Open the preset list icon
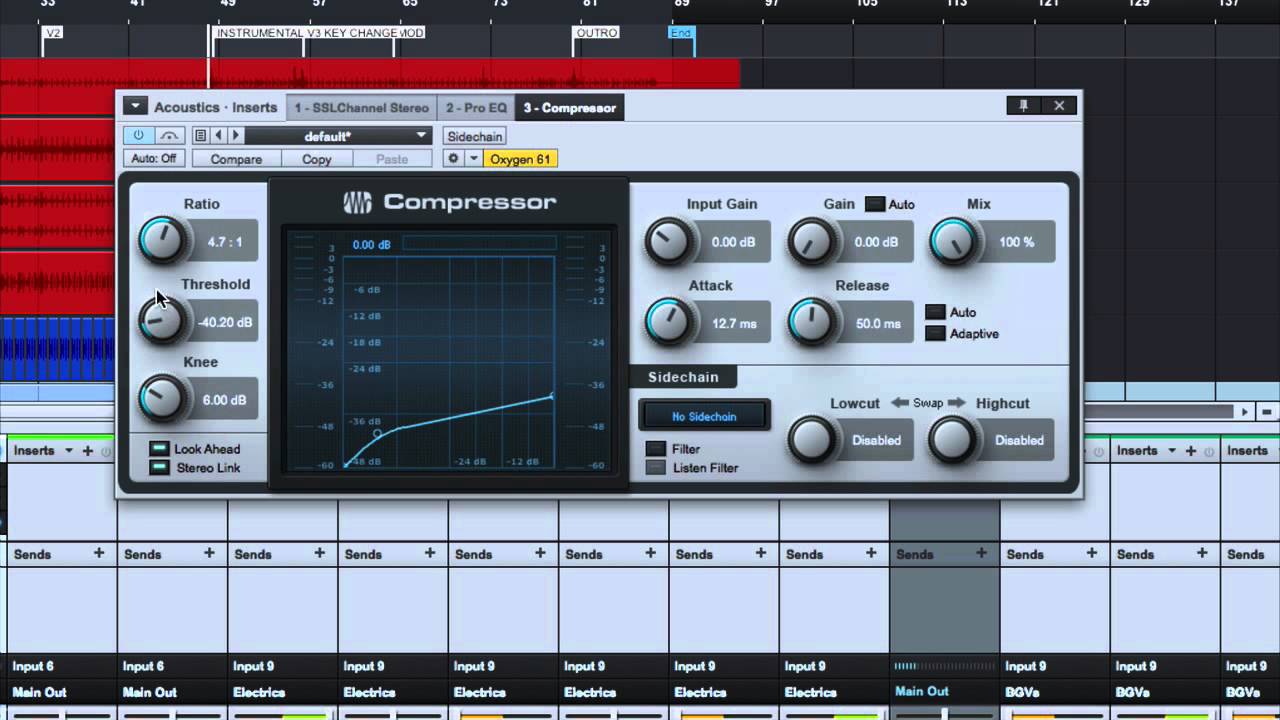The width and height of the screenshot is (1280, 720). [x=200, y=135]
